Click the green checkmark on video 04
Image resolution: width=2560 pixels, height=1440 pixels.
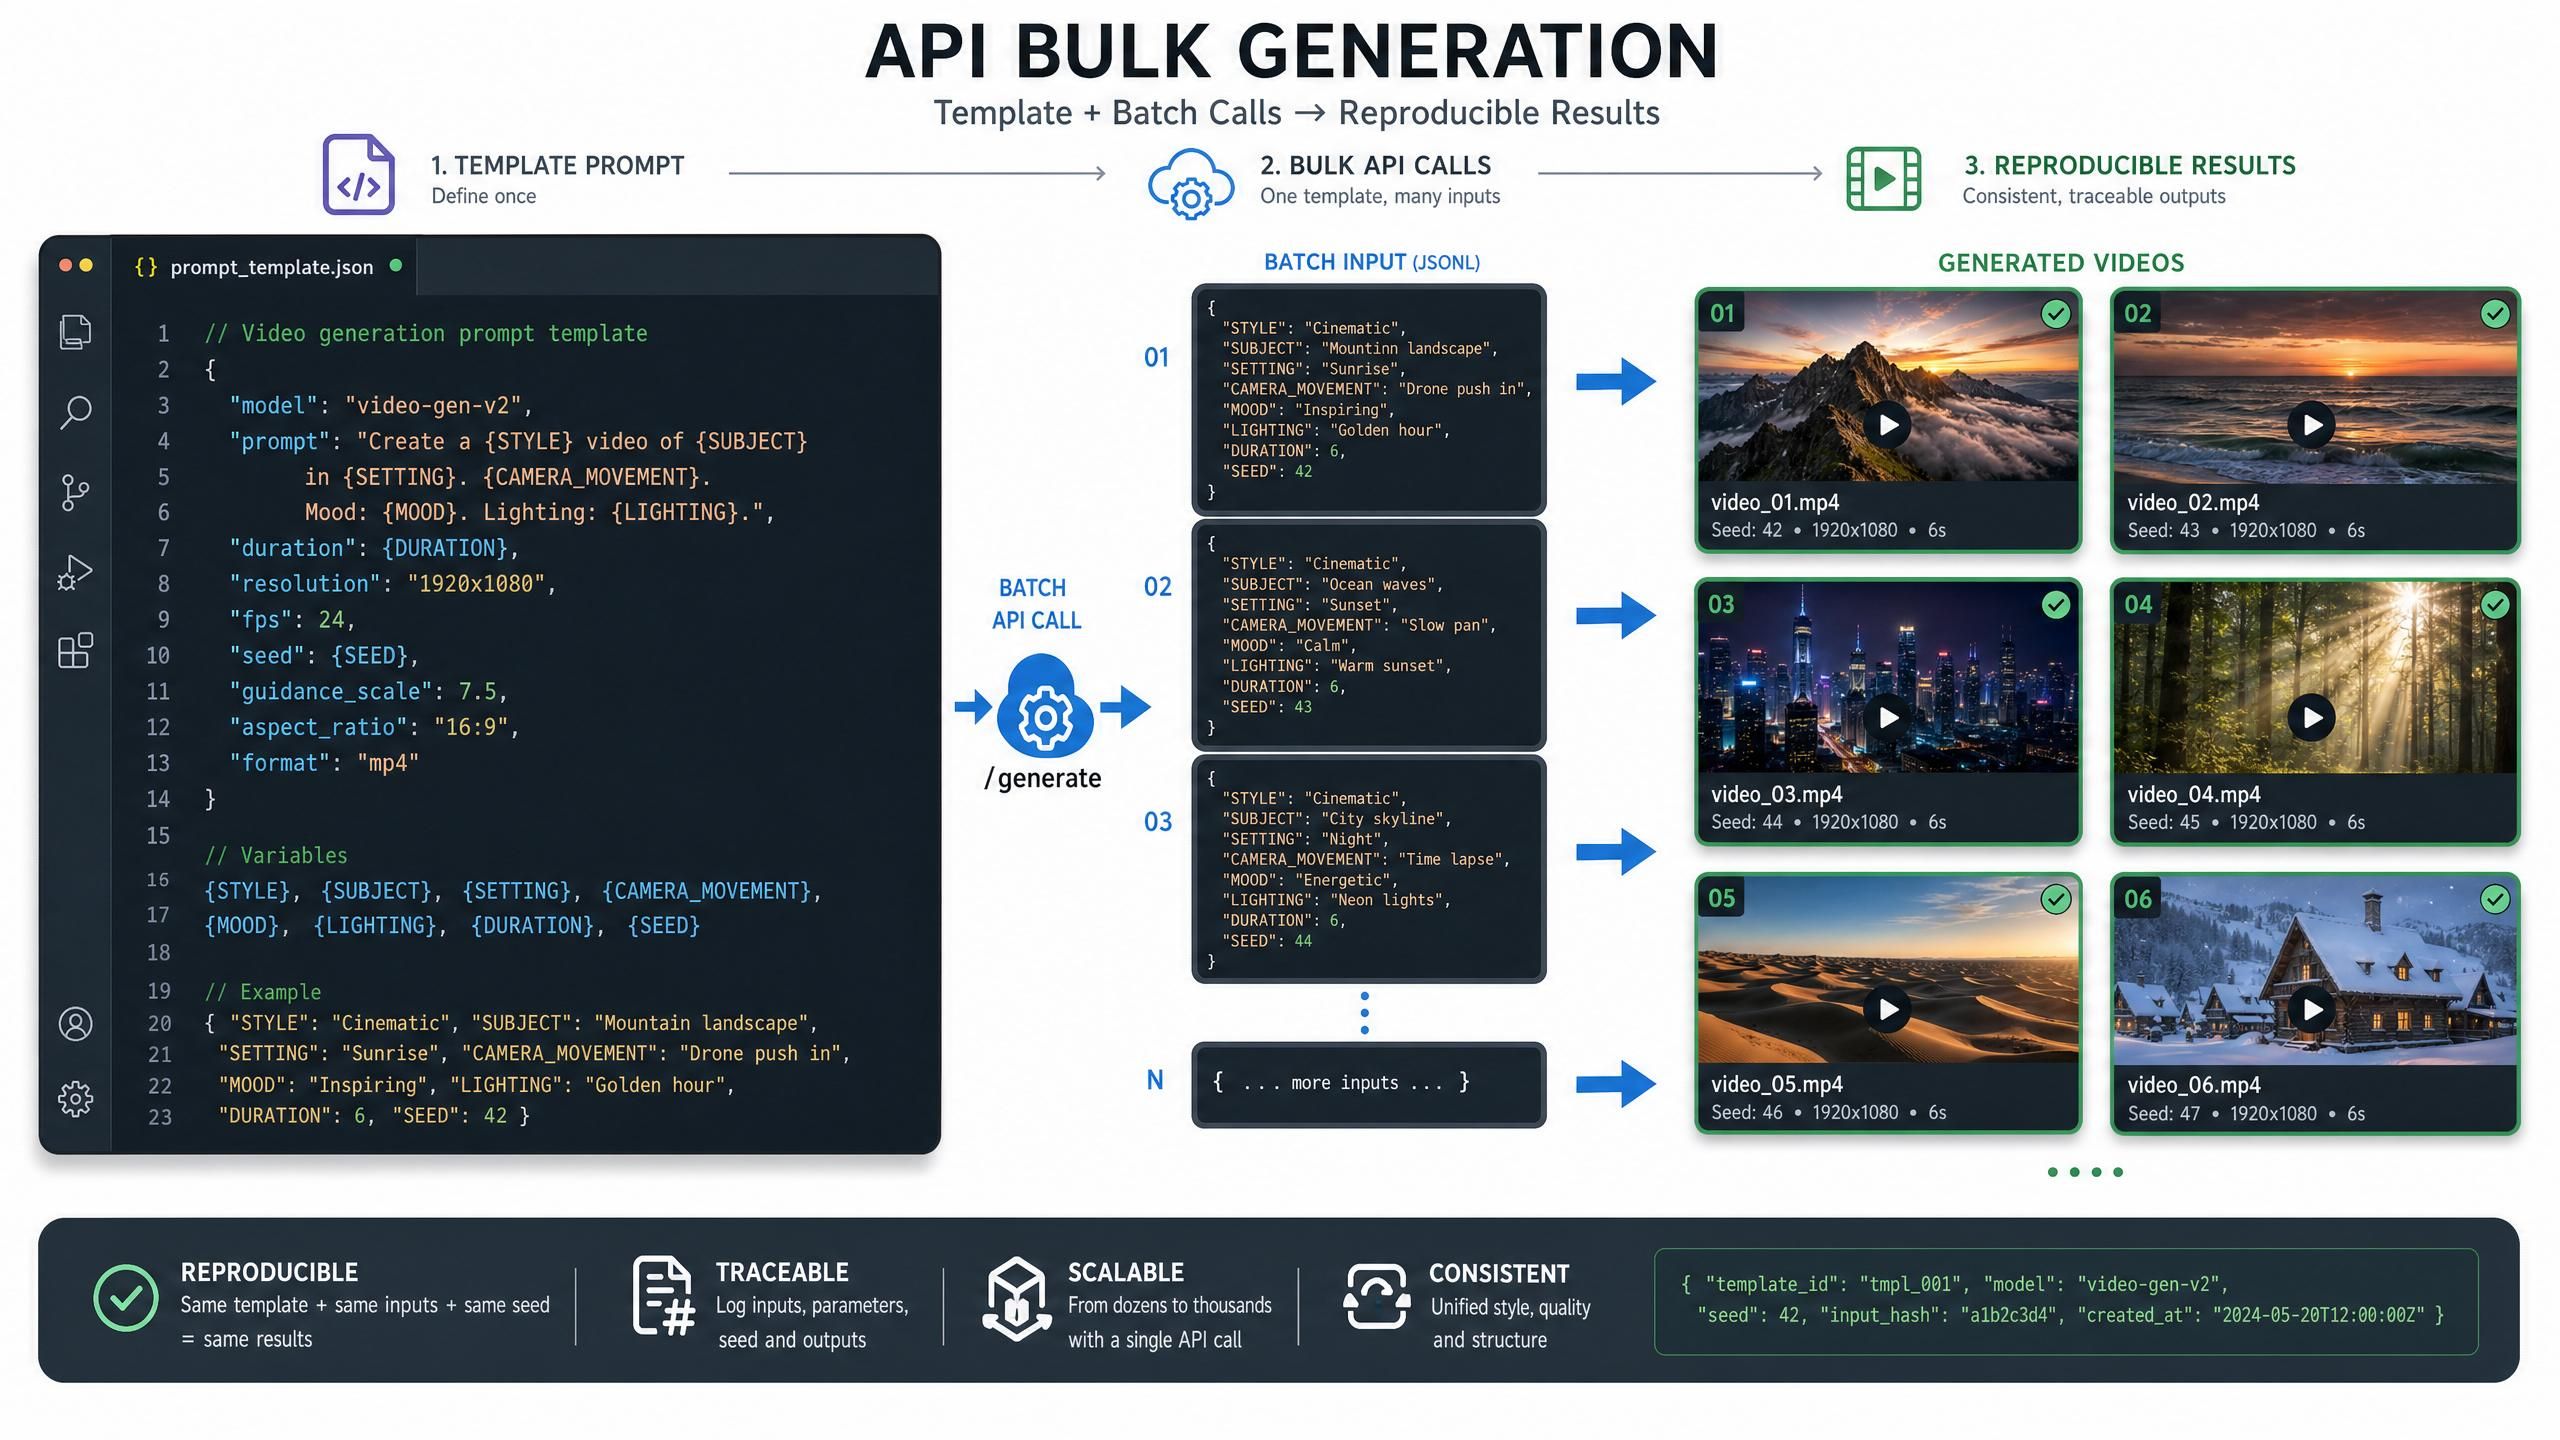(x=2495, y=605)
